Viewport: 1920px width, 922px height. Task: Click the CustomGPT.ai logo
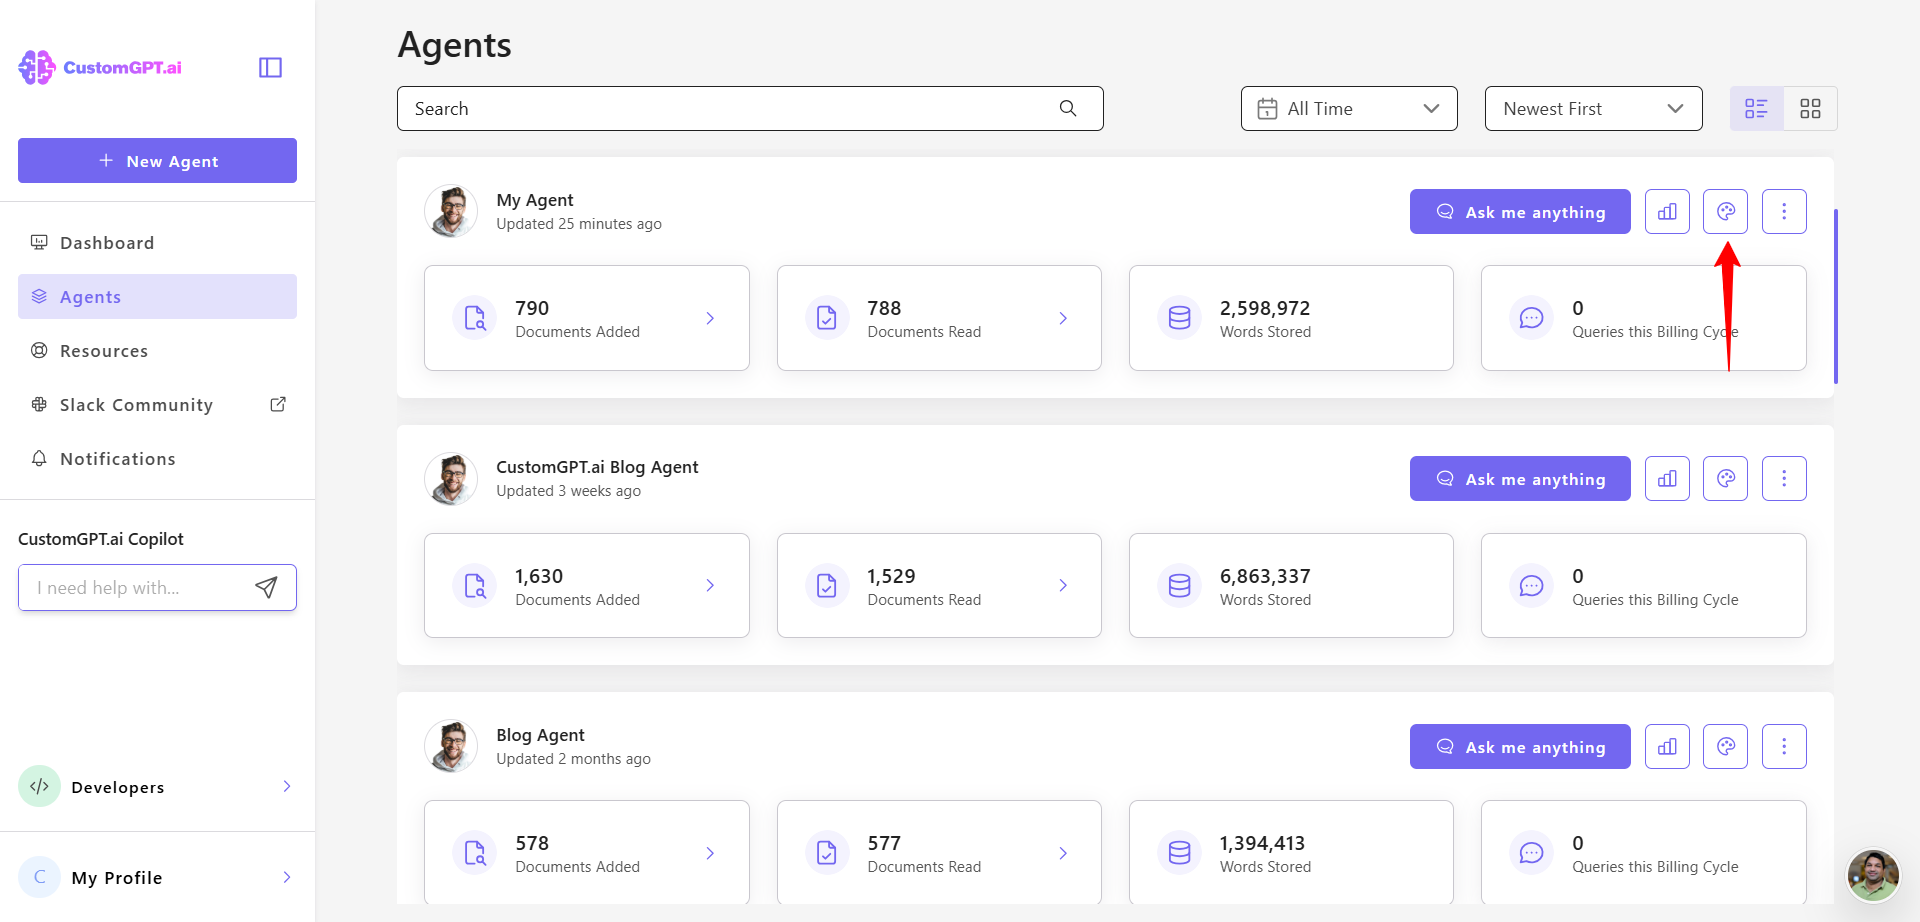tap(100, 67)
